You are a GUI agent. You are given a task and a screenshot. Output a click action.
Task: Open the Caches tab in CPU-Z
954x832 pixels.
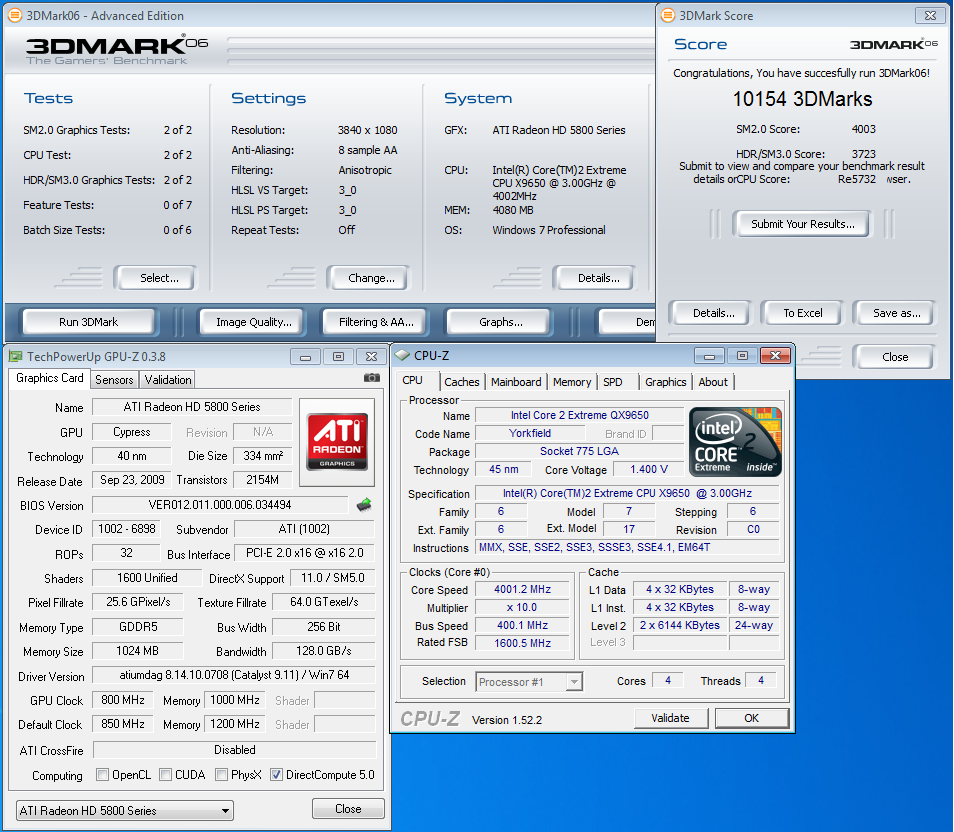coord(462,382)
